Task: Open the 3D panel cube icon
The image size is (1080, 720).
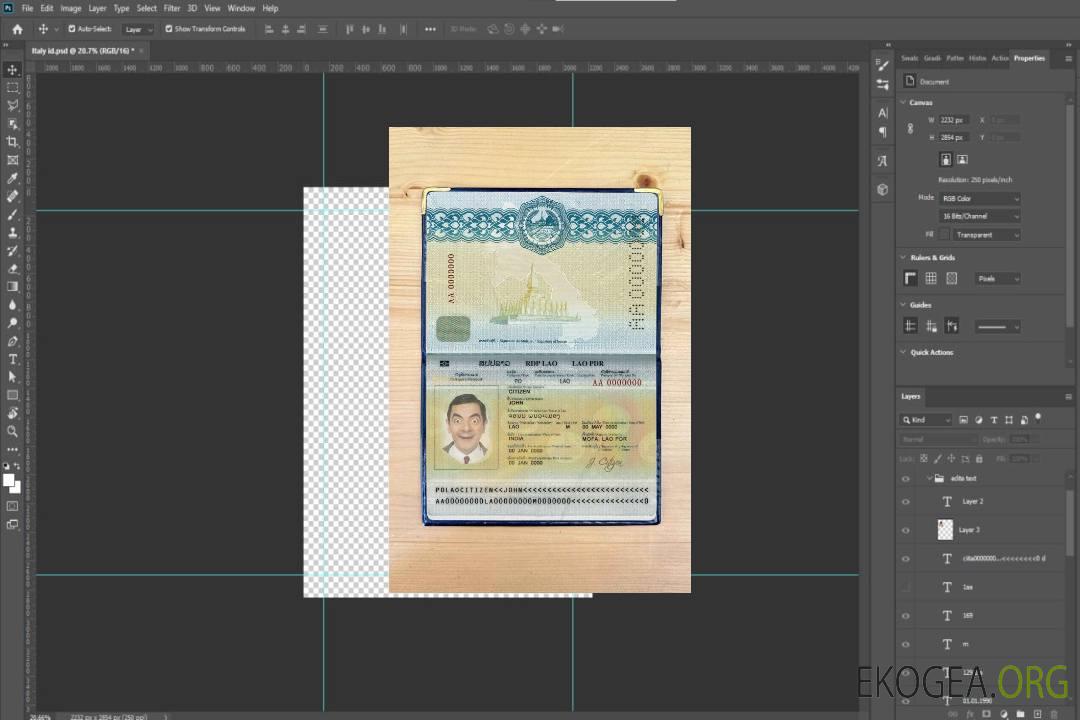Action: [882, 189]
